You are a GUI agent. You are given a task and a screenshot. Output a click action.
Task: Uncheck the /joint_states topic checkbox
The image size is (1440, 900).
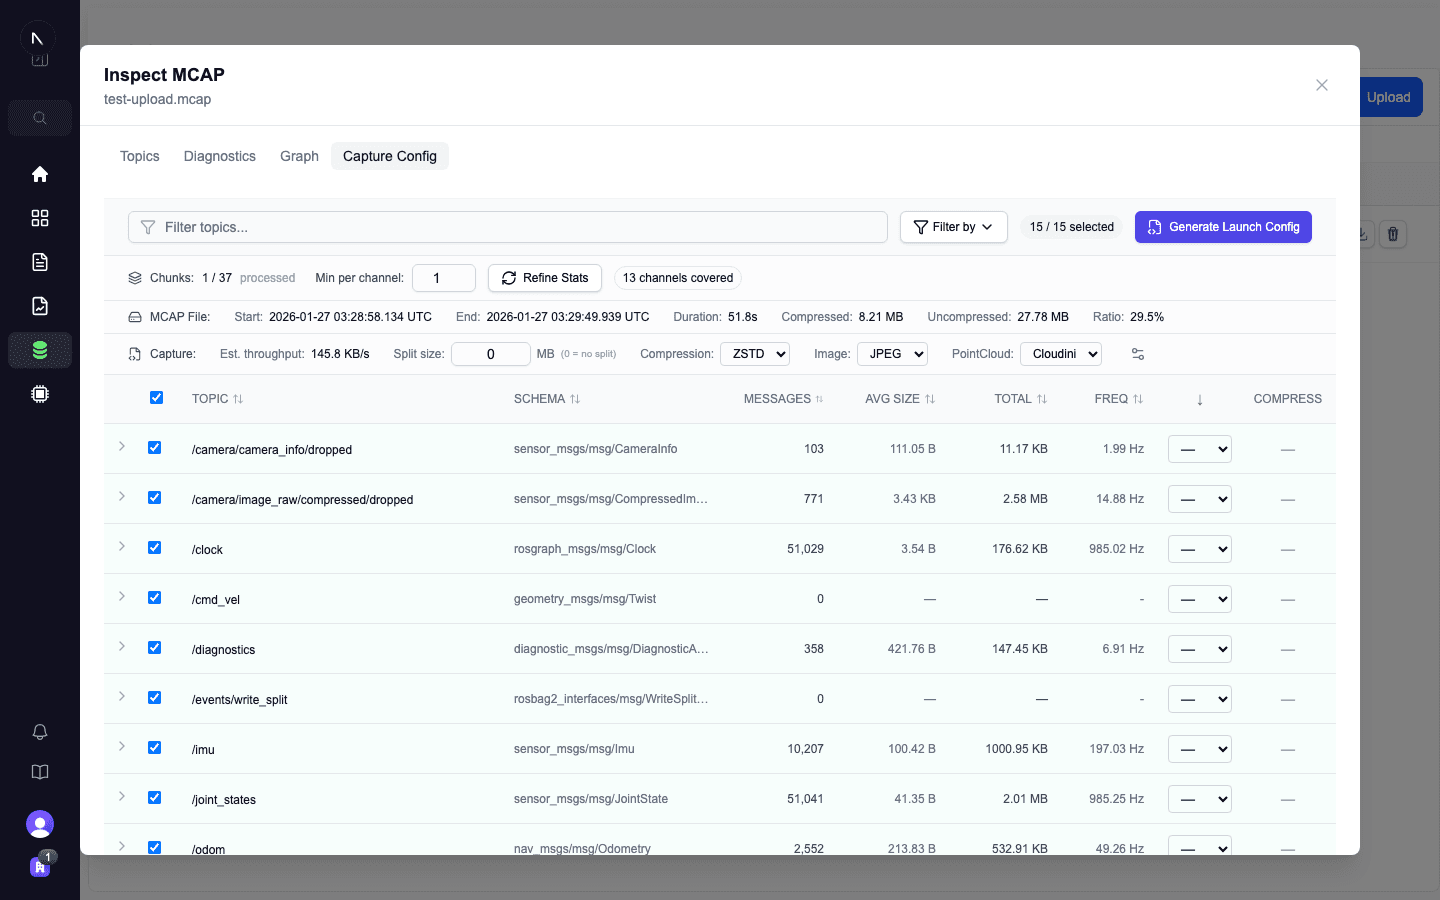[154, 797]
